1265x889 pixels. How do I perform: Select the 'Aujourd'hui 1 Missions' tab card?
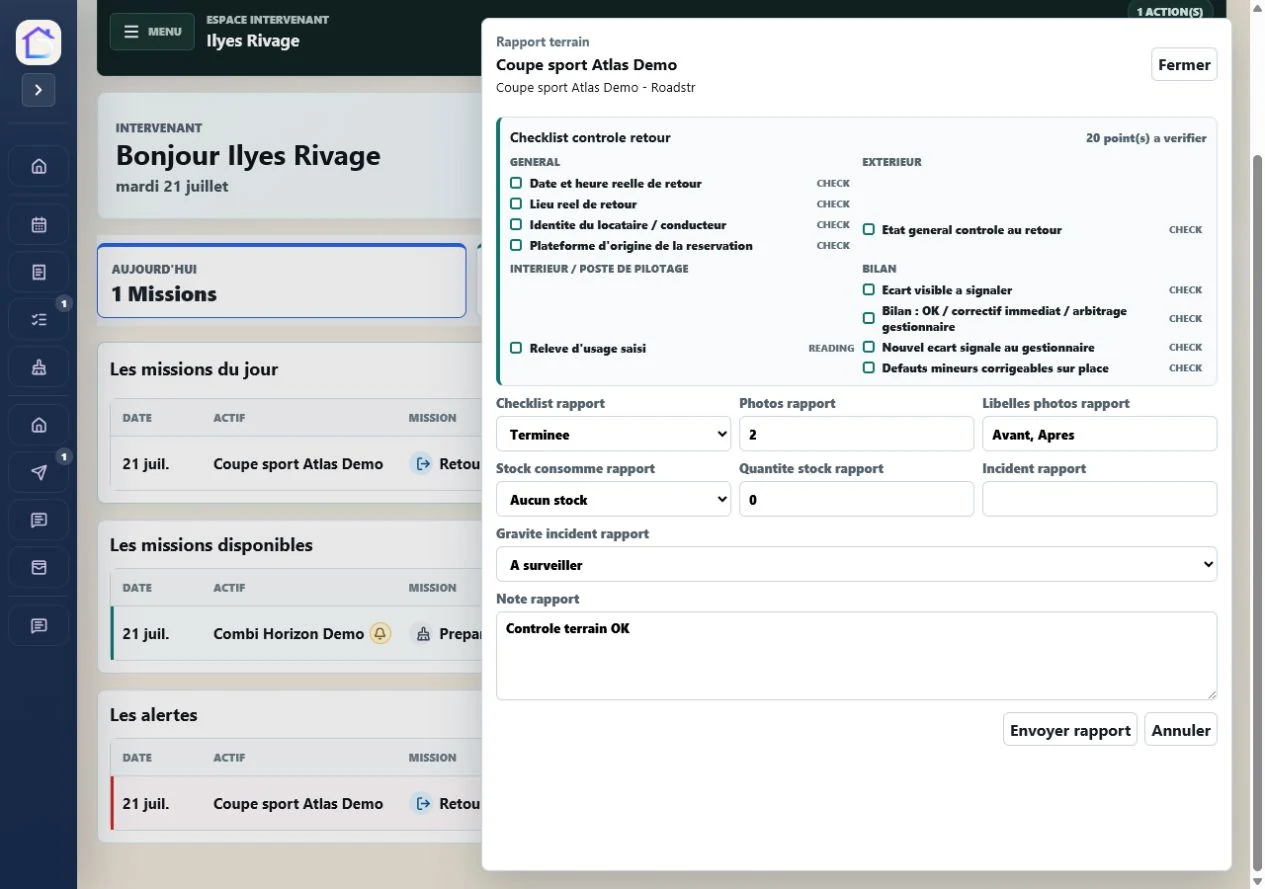(282, 281)
